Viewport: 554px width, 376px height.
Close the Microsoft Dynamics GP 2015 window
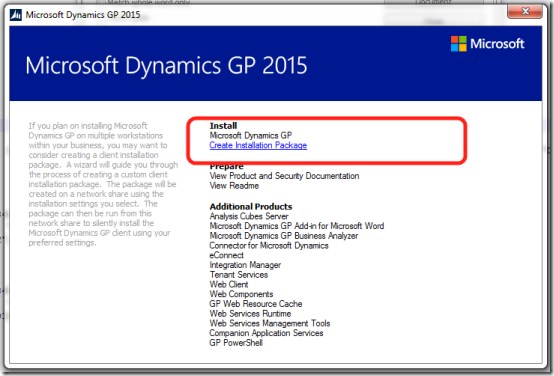click(525, 11)
